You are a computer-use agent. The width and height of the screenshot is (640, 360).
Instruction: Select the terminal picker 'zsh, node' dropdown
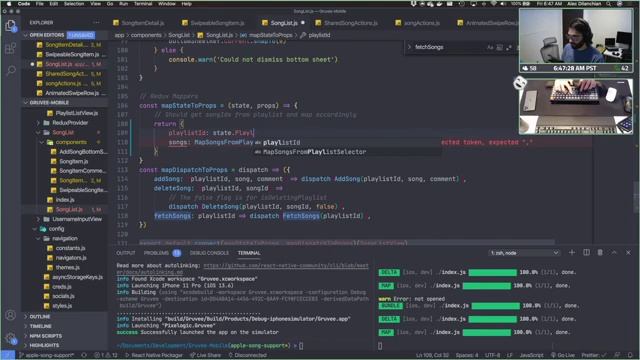coord(524,253)
